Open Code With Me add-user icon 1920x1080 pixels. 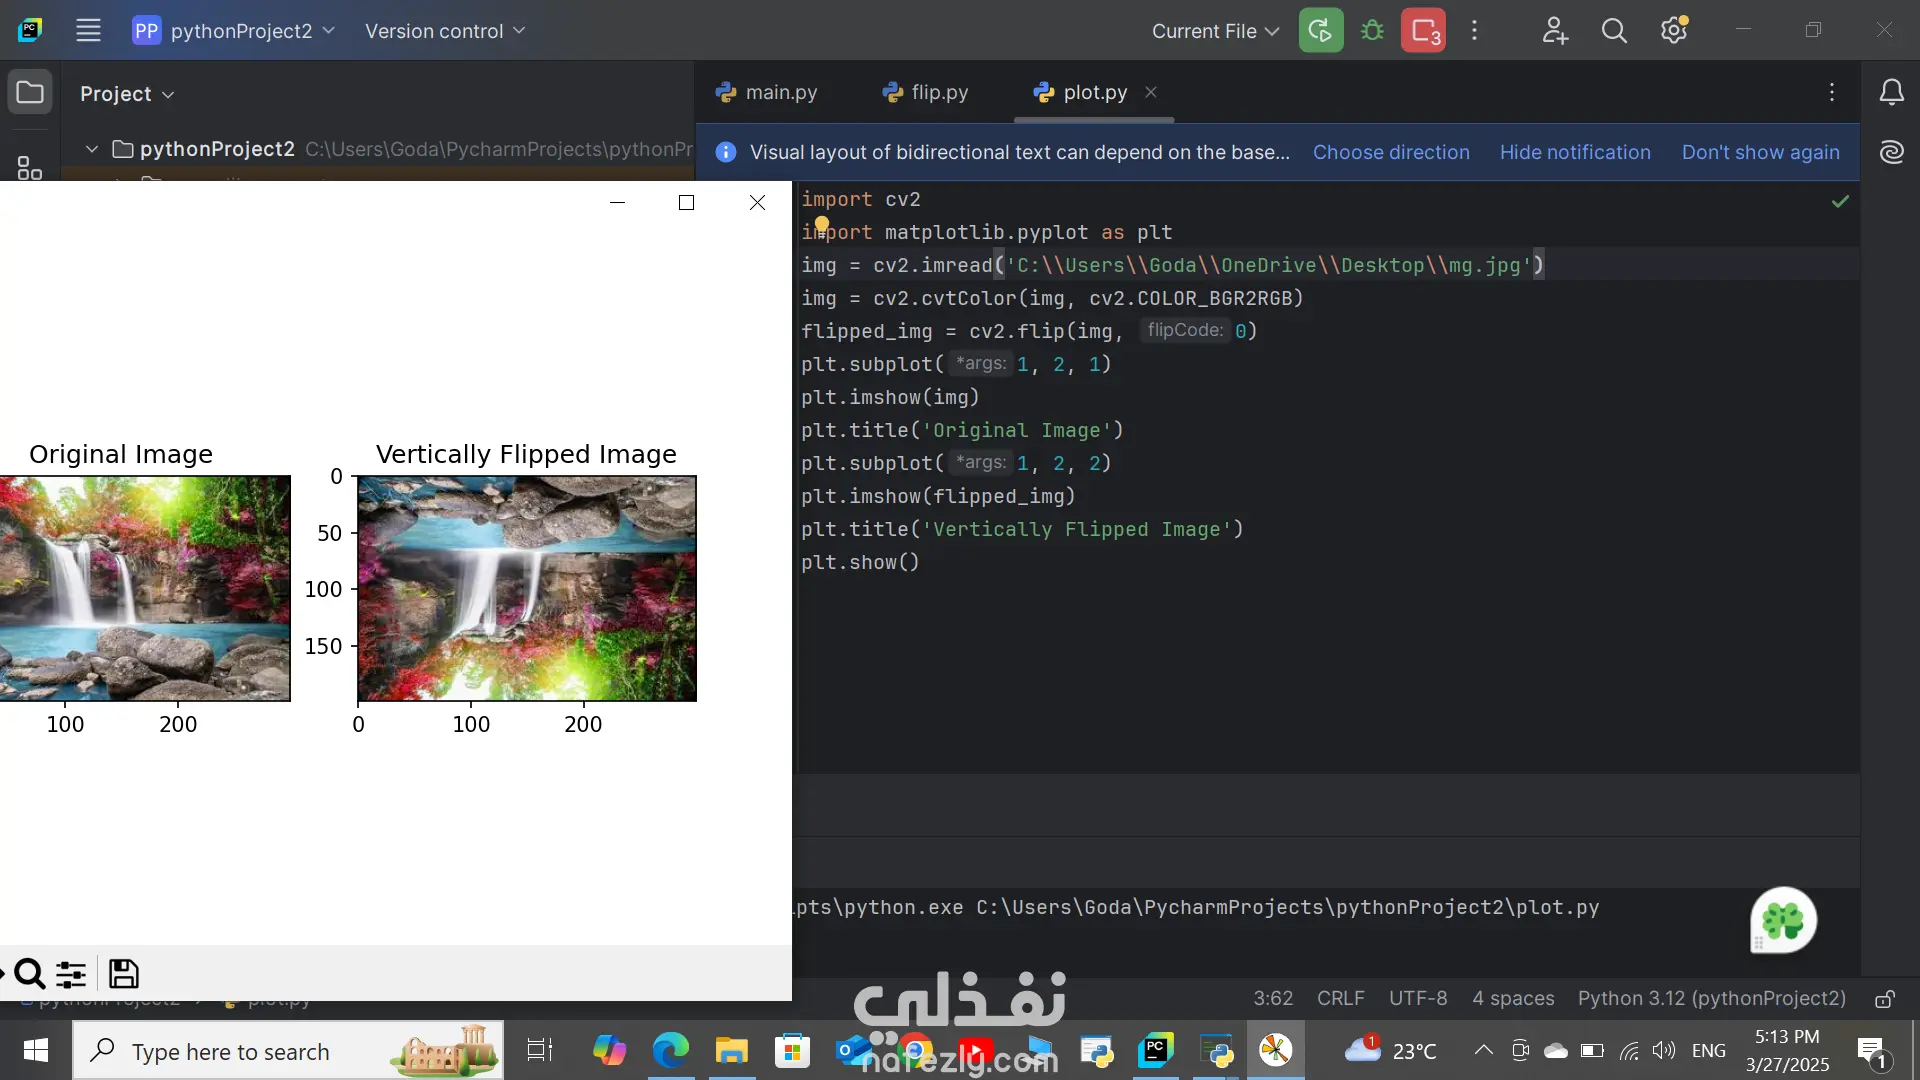pos(1554,31)
